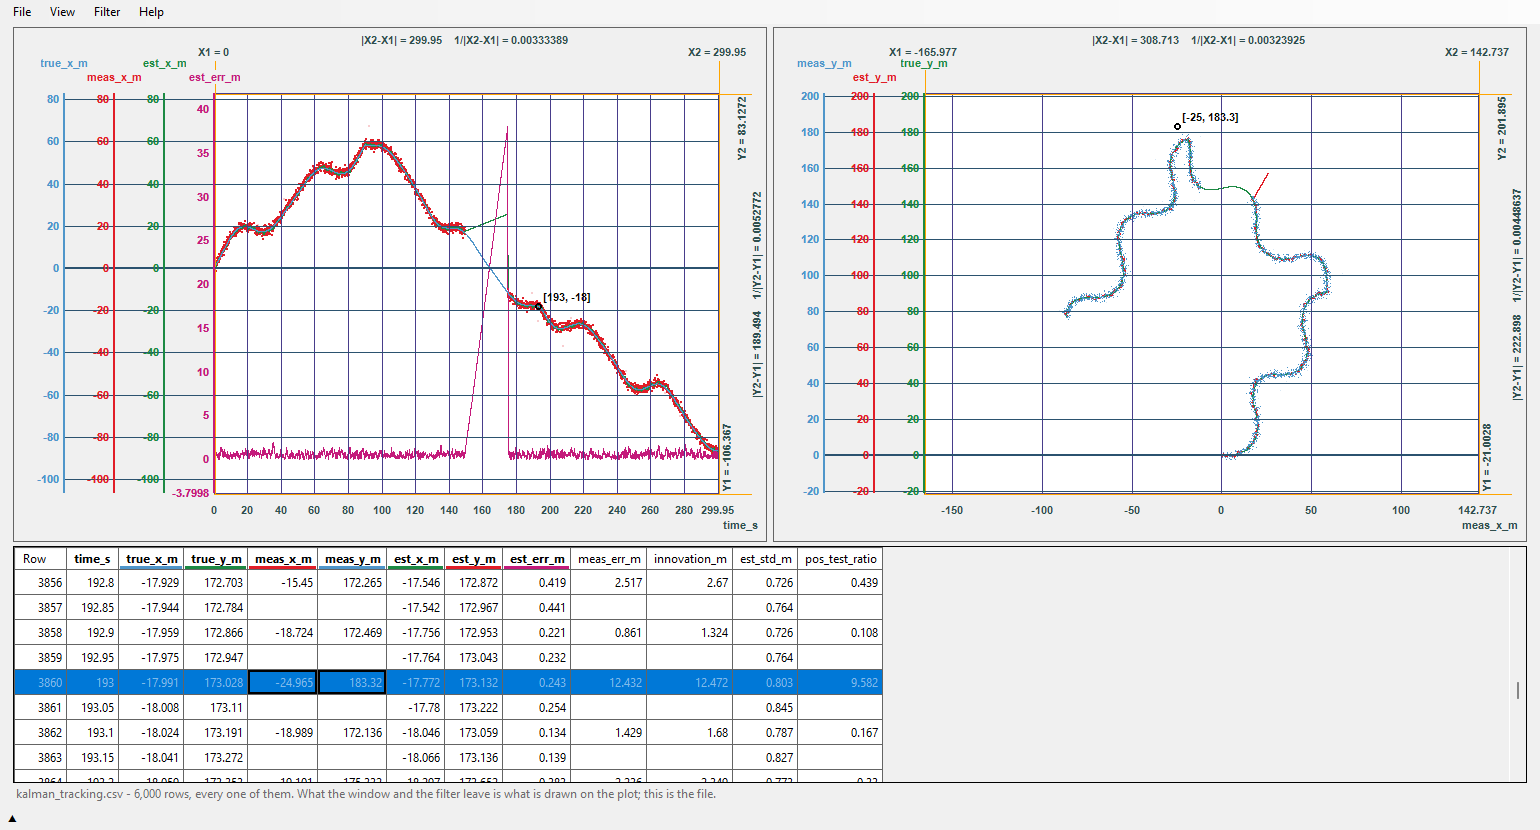The width and height of the screenshot is (1540, 830).
Task: Click the true_y_m table column header
Action: (x=216, y=559)
